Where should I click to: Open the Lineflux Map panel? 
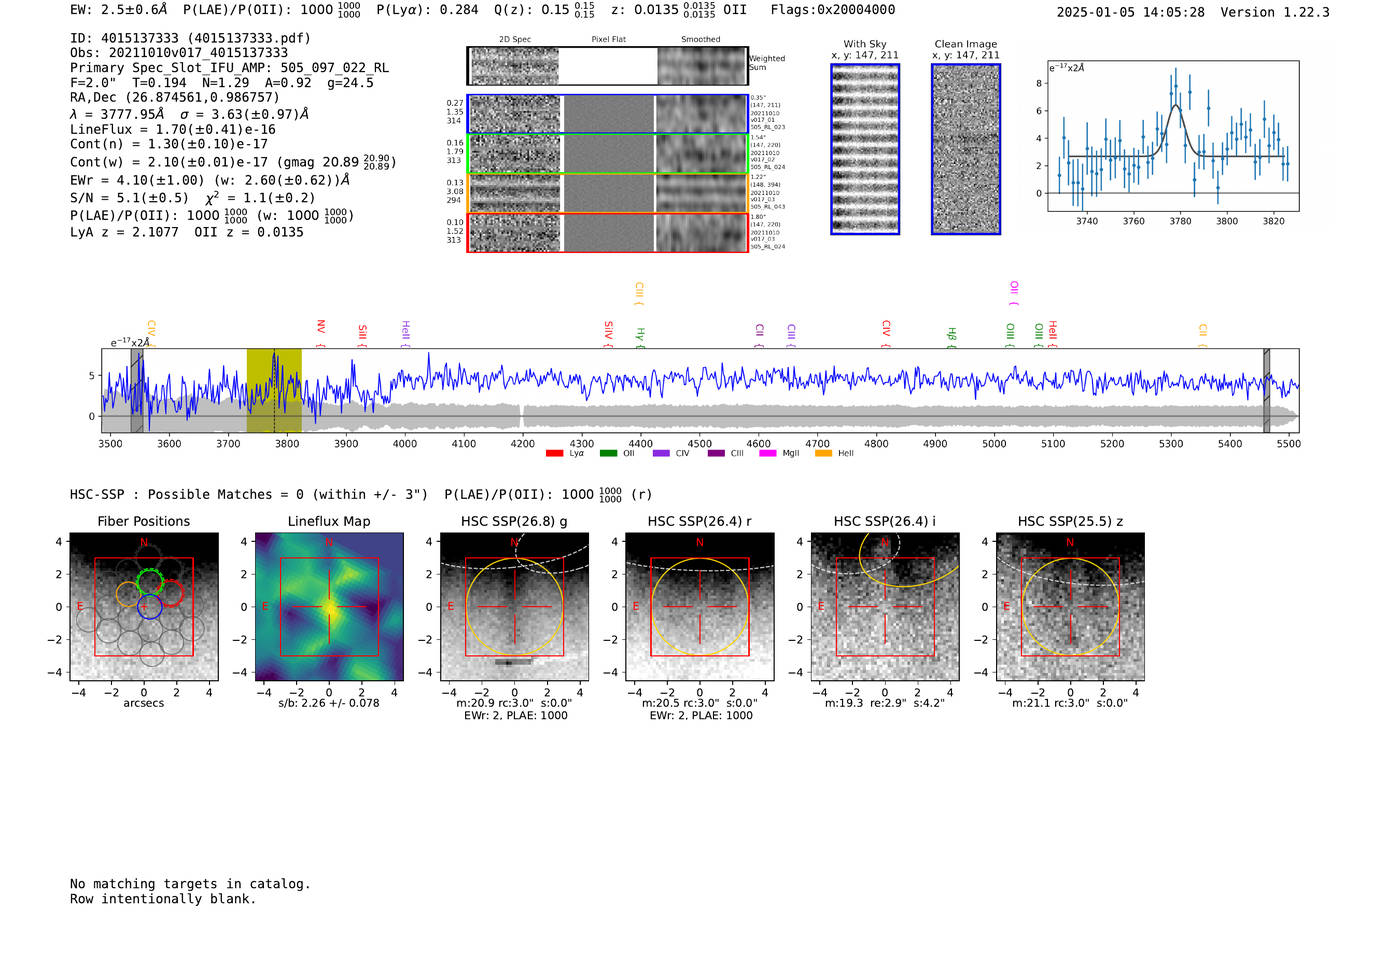[329, 607]
